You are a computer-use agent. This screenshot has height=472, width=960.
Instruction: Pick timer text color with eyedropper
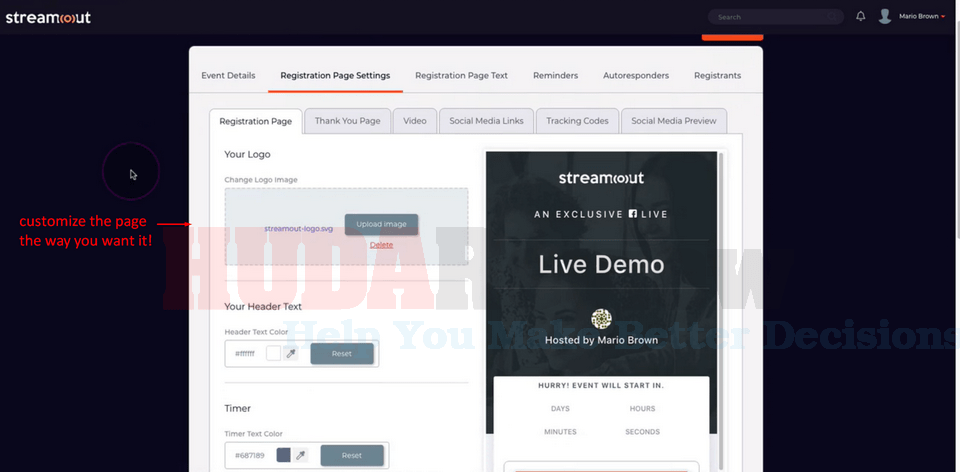[x=301, y=455]
